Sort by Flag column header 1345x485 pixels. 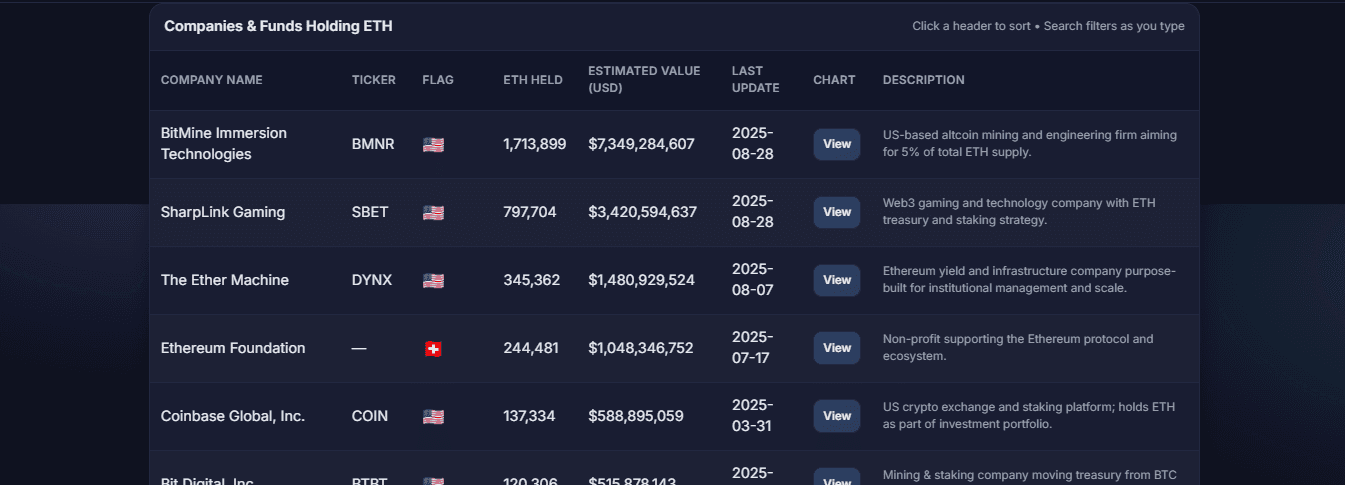pos(438,80)
